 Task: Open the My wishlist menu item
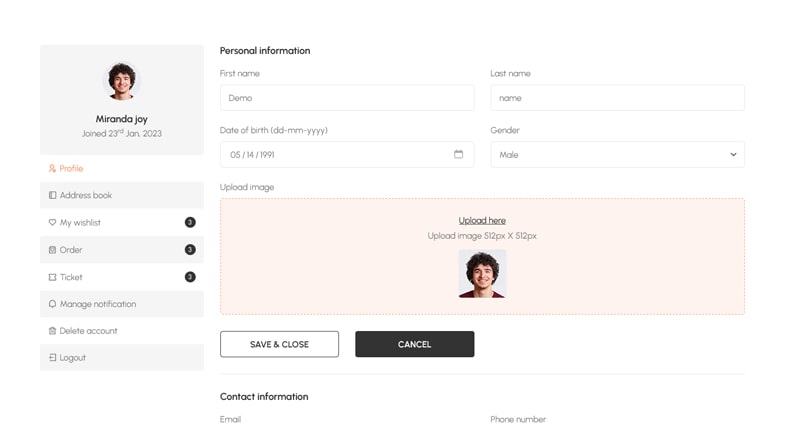click(80, 223)
